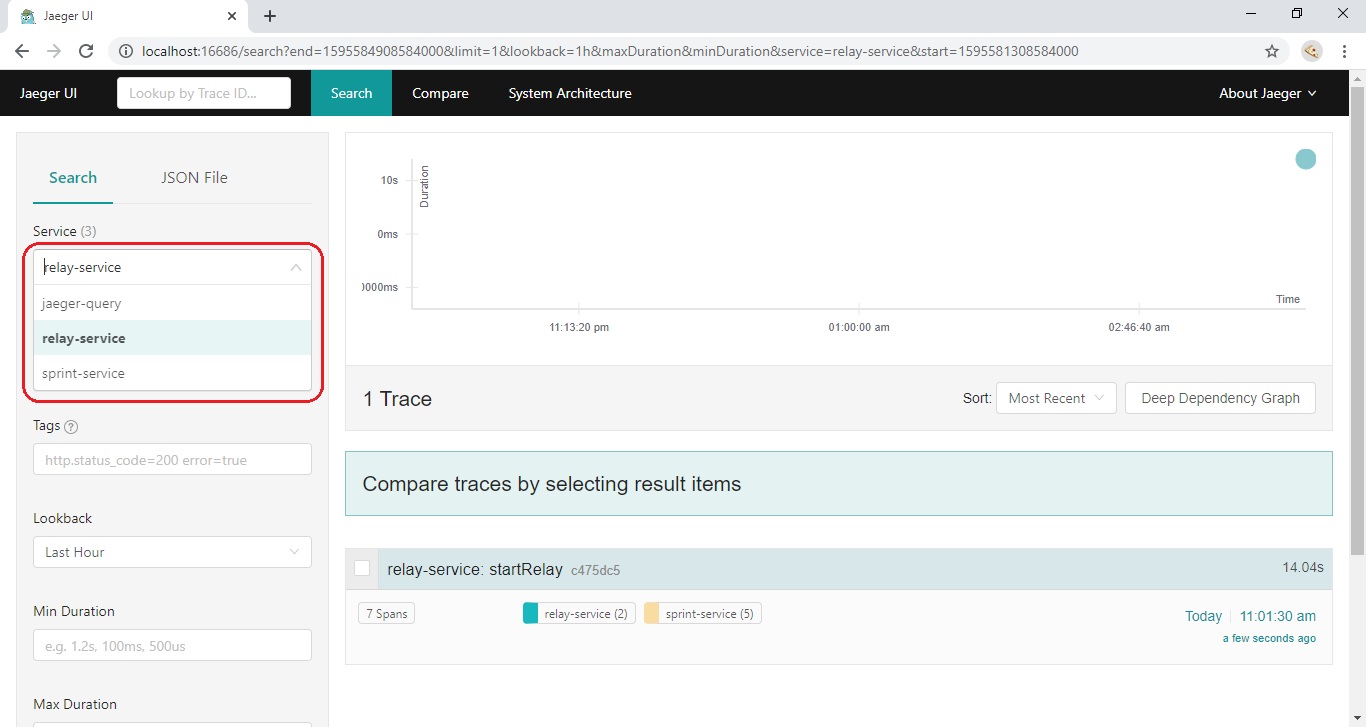Open the browser profile avatar

pos(1312,51)
